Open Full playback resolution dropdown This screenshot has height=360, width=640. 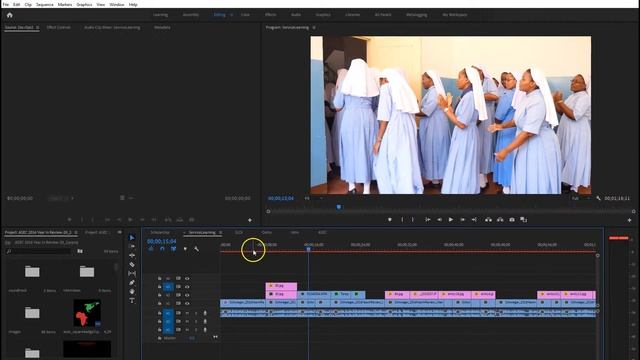[581, 198]
